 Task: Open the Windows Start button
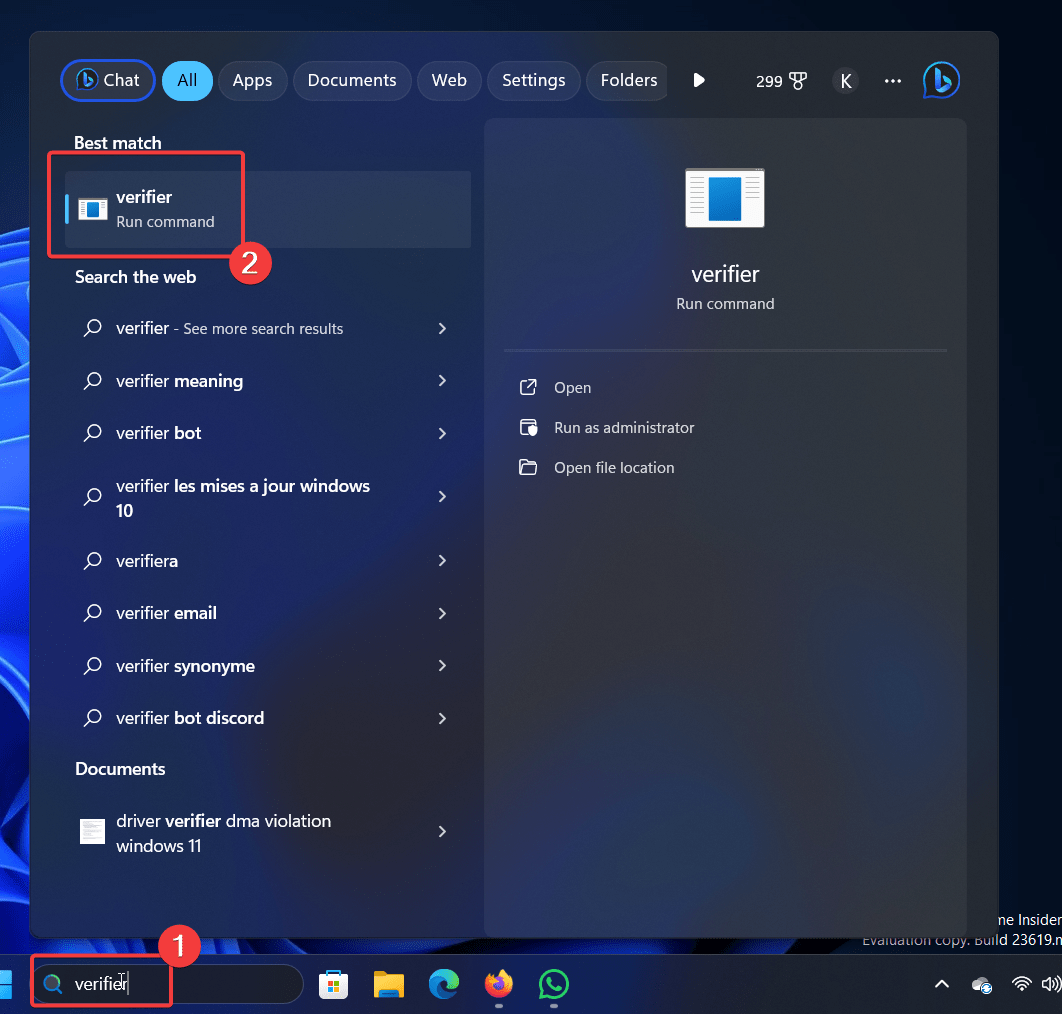point(6,984)
